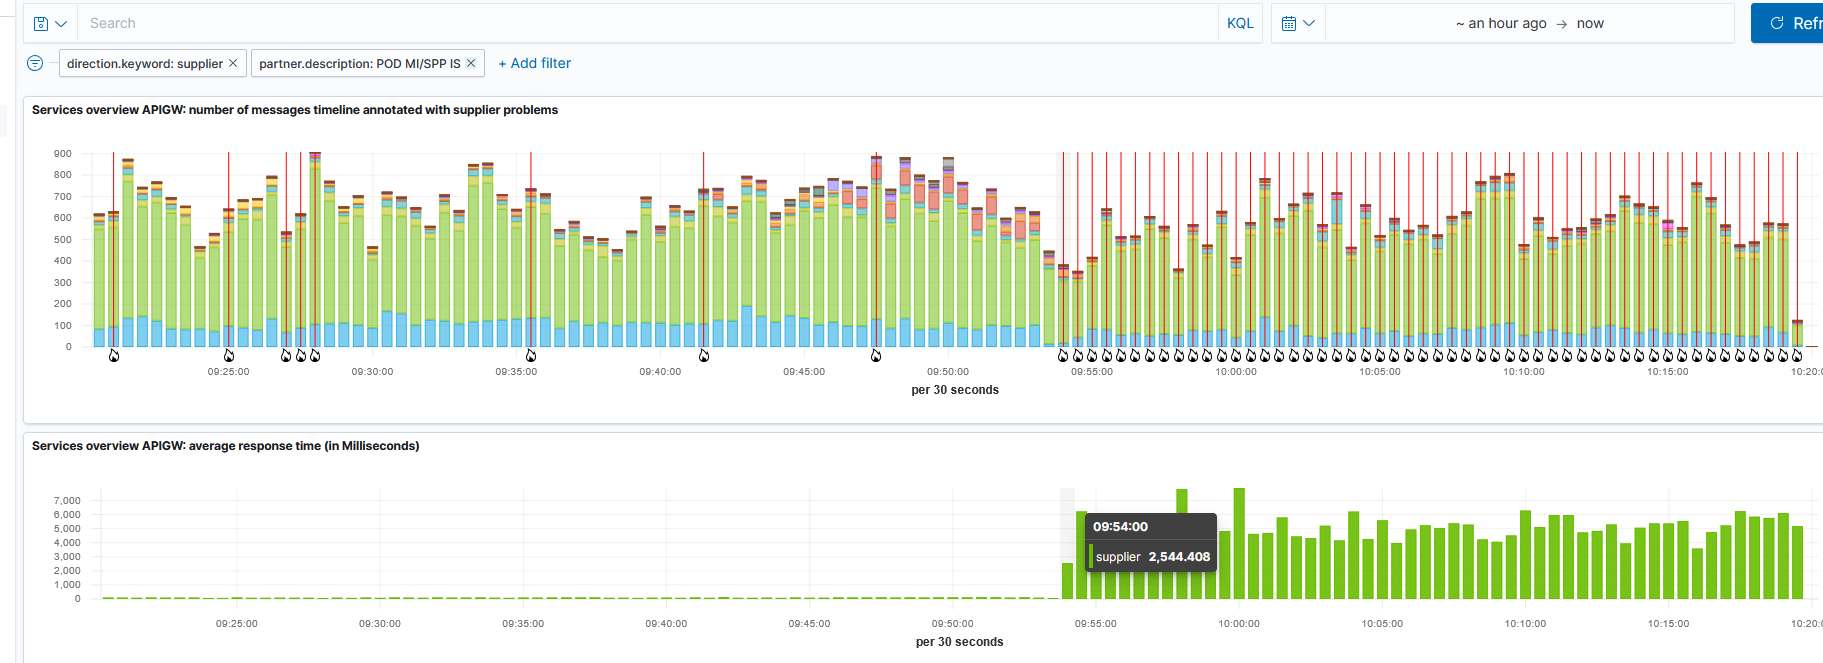
Task: Toggle the KQL query language switcher
Action: [x=1240, y=23]
